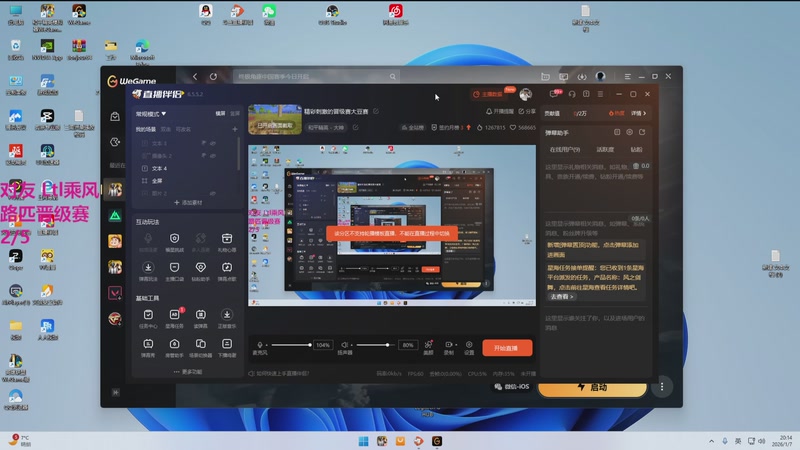Click the WeGame refresh icon
800x450 pixels.
[213, 77]
